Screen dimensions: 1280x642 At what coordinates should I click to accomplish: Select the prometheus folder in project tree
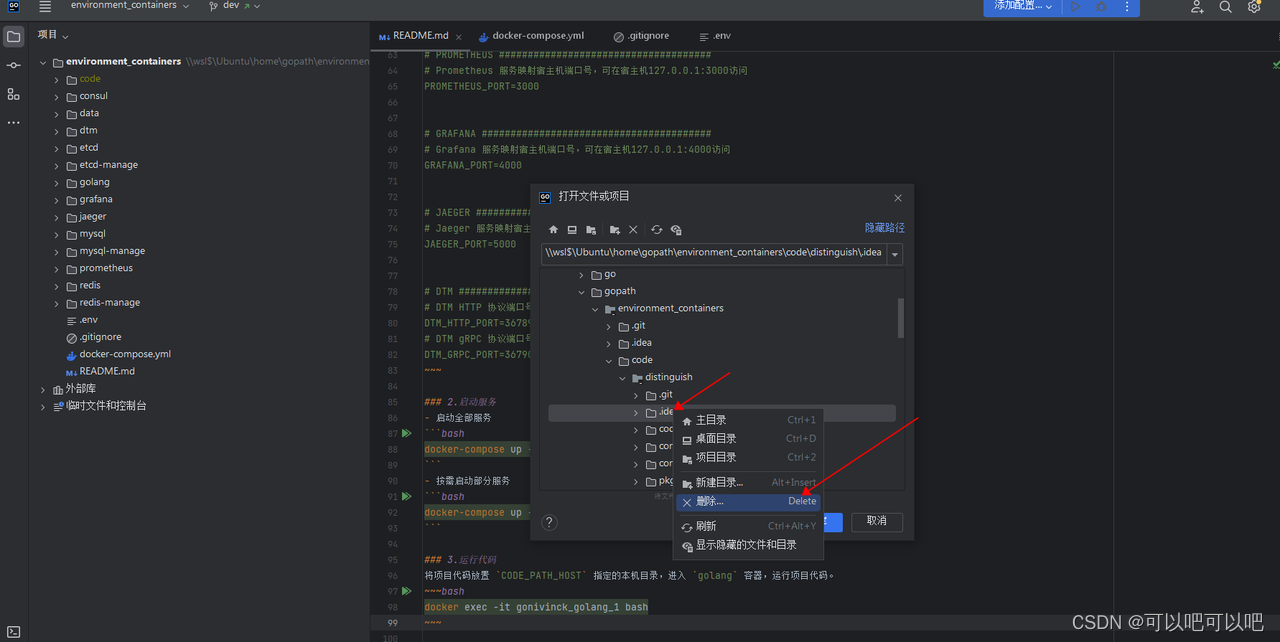tap(106, 268)
